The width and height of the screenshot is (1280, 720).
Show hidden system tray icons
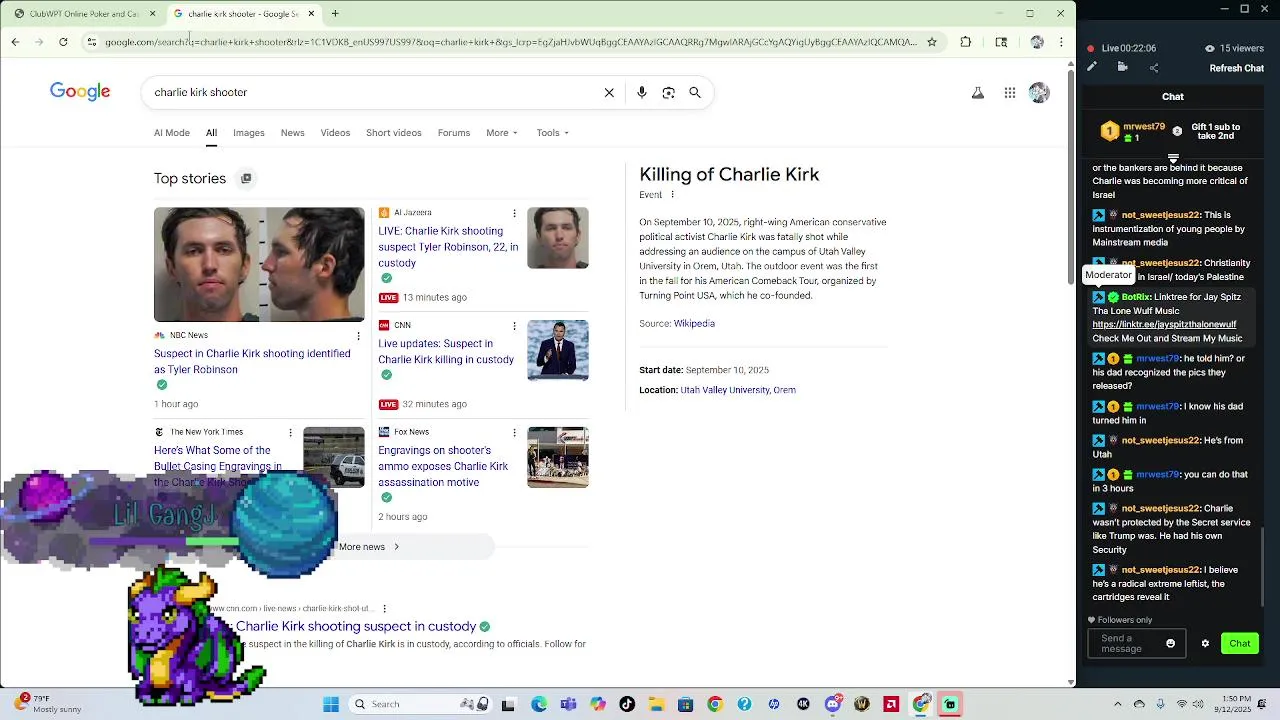point(1118,704)
